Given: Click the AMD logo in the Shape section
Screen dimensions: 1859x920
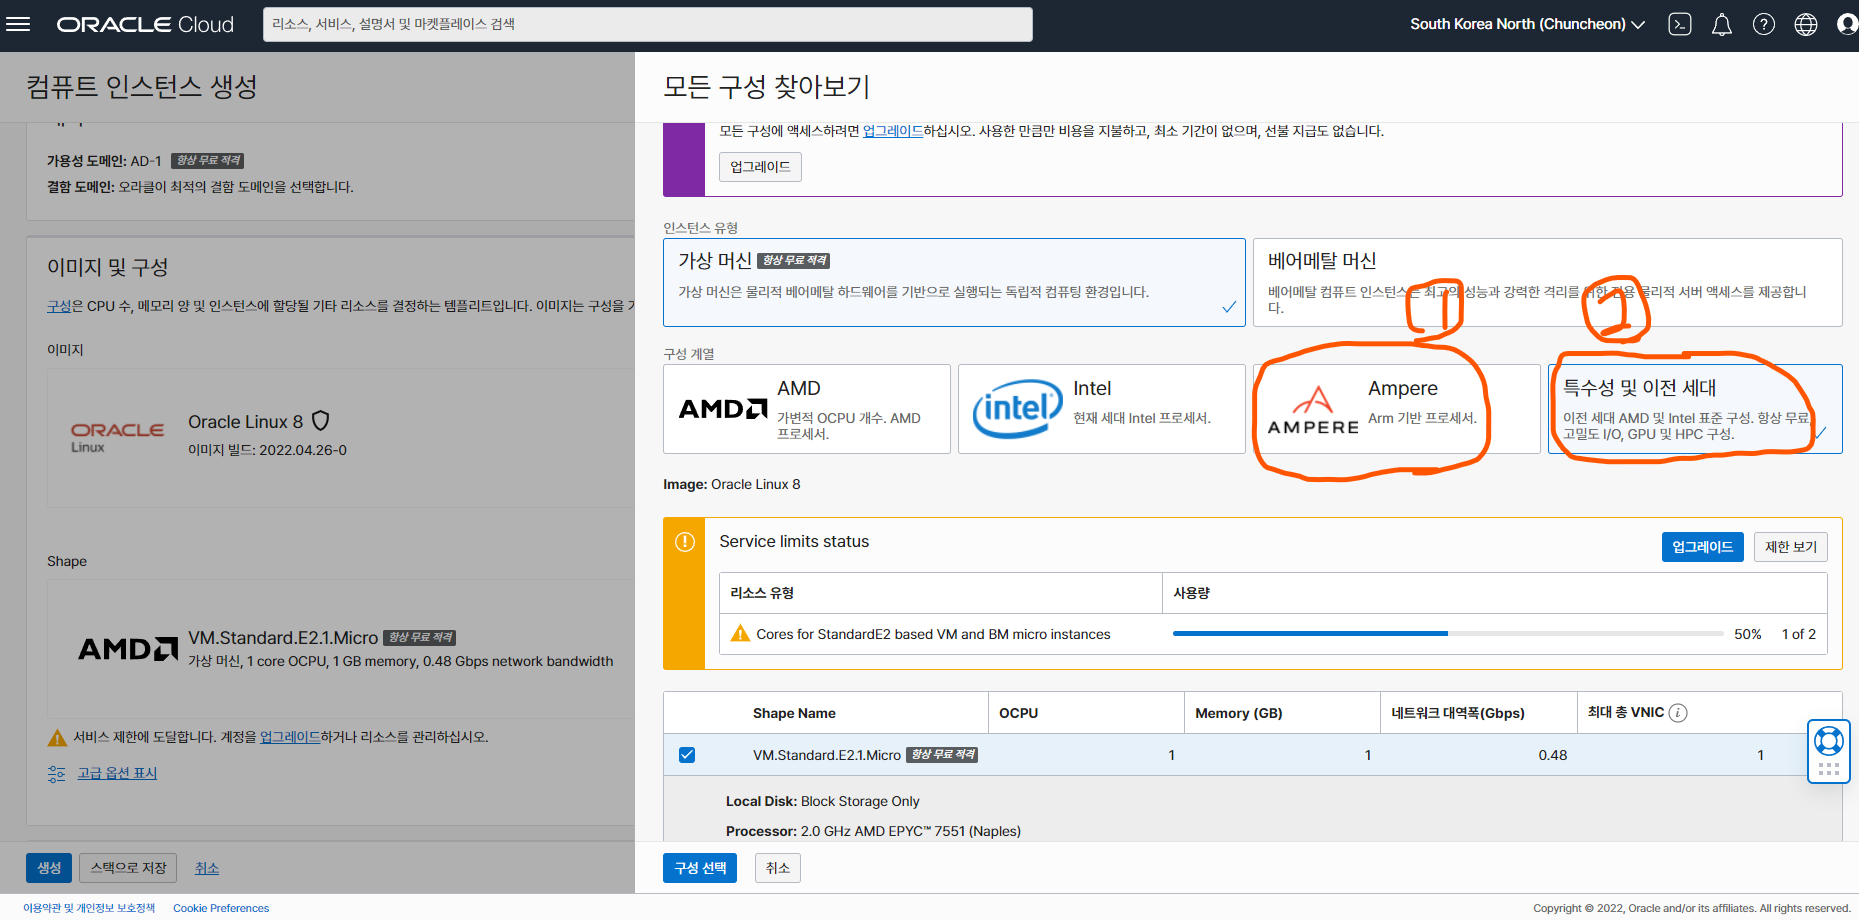Looking at the screenshot, I should tap(128, 649).
